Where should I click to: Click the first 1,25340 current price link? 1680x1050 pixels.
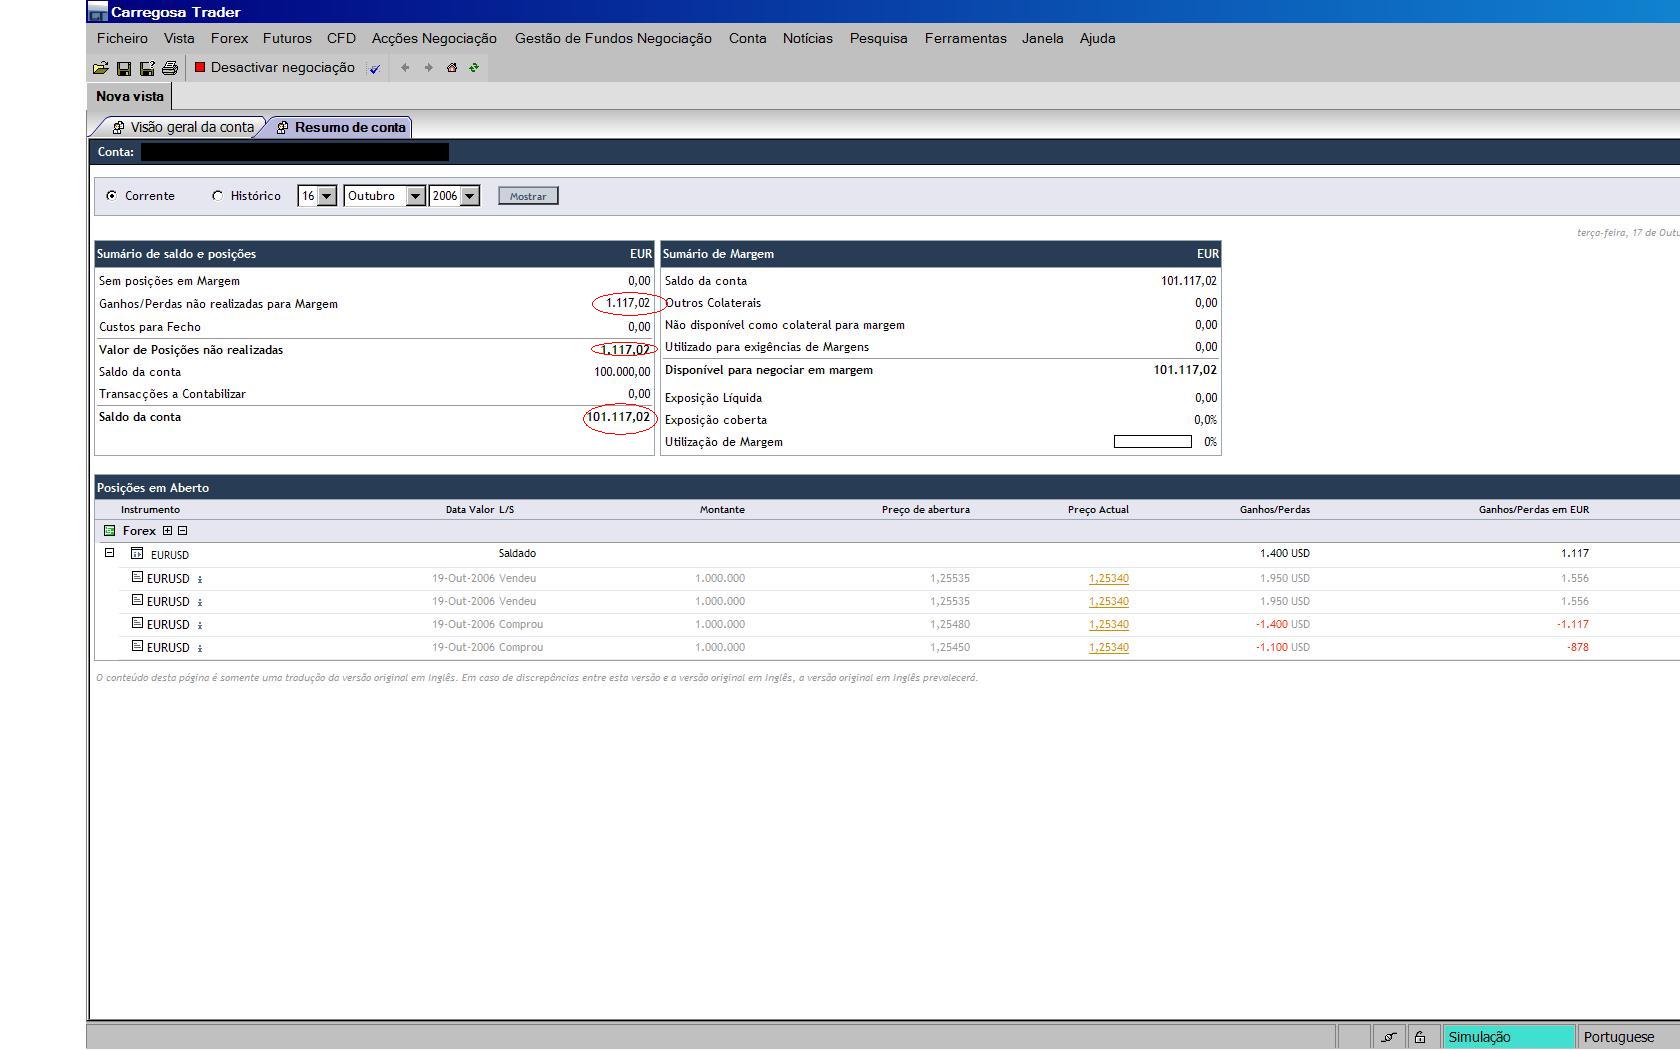(x=1108, y=578)
